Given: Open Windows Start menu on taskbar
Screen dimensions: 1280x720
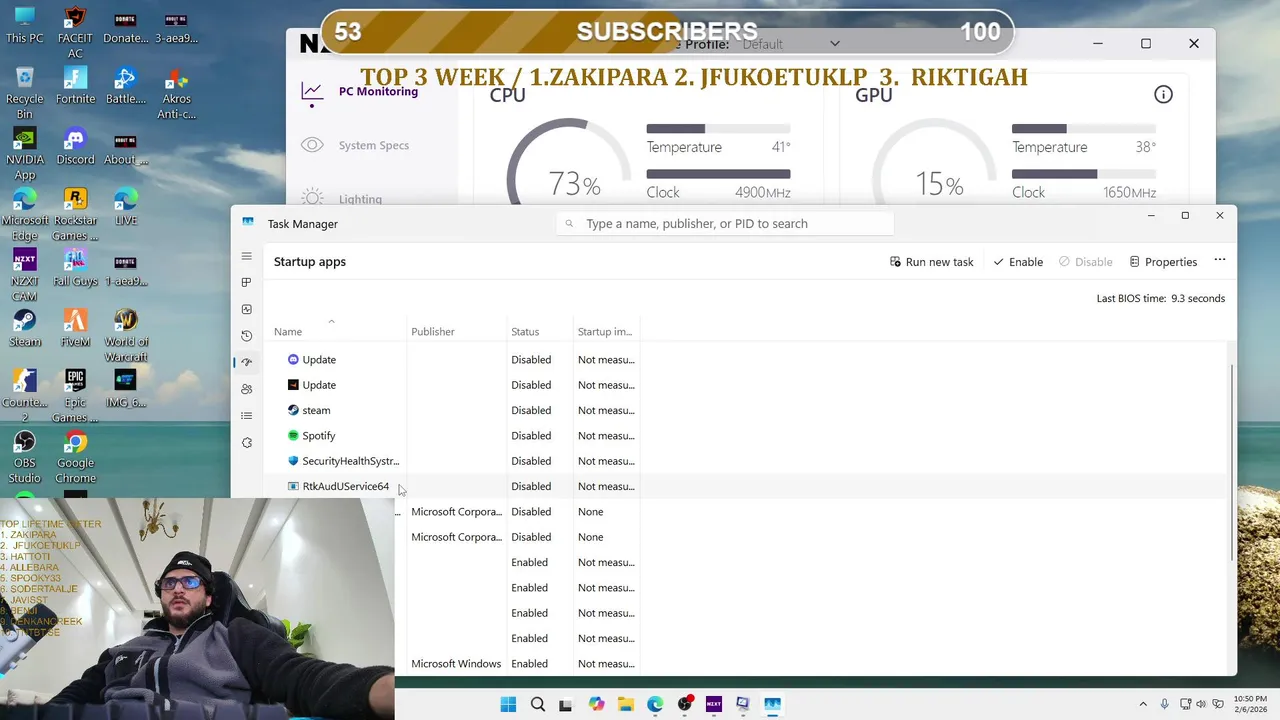Looking at the screenshot, I should pos(508,704).
